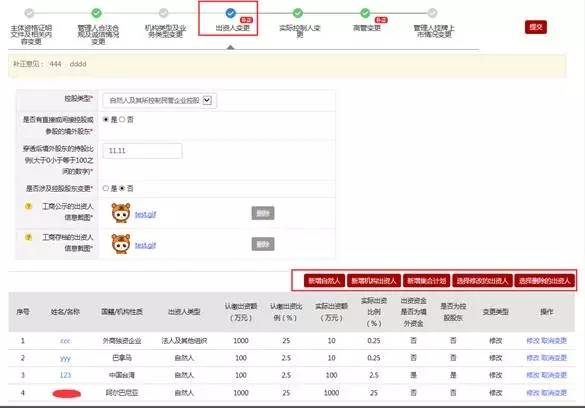Select the 出资人变更 step label
585x408 pixels.
(x=232, y=28)
